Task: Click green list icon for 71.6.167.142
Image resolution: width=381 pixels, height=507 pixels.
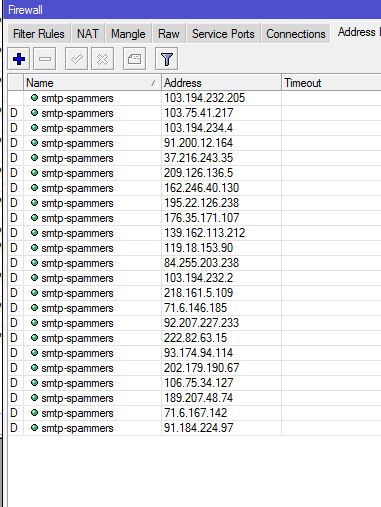Action: click(x=34, y=413)
